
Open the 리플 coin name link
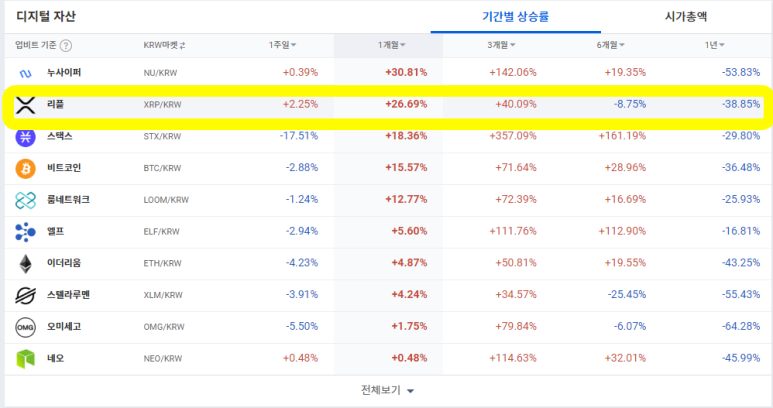(55, 104)
